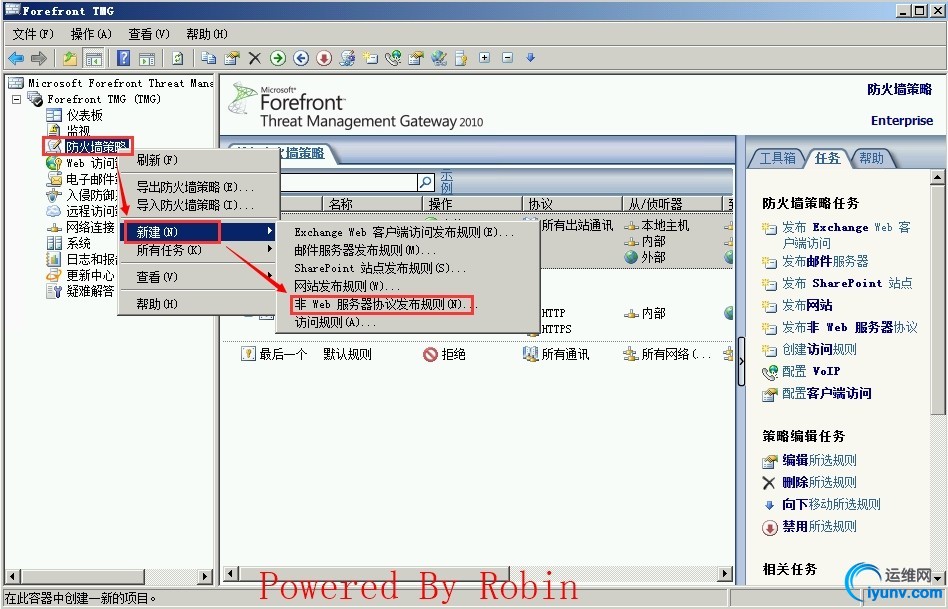Click the 发布邮件服务器 task link

[825, 261]
